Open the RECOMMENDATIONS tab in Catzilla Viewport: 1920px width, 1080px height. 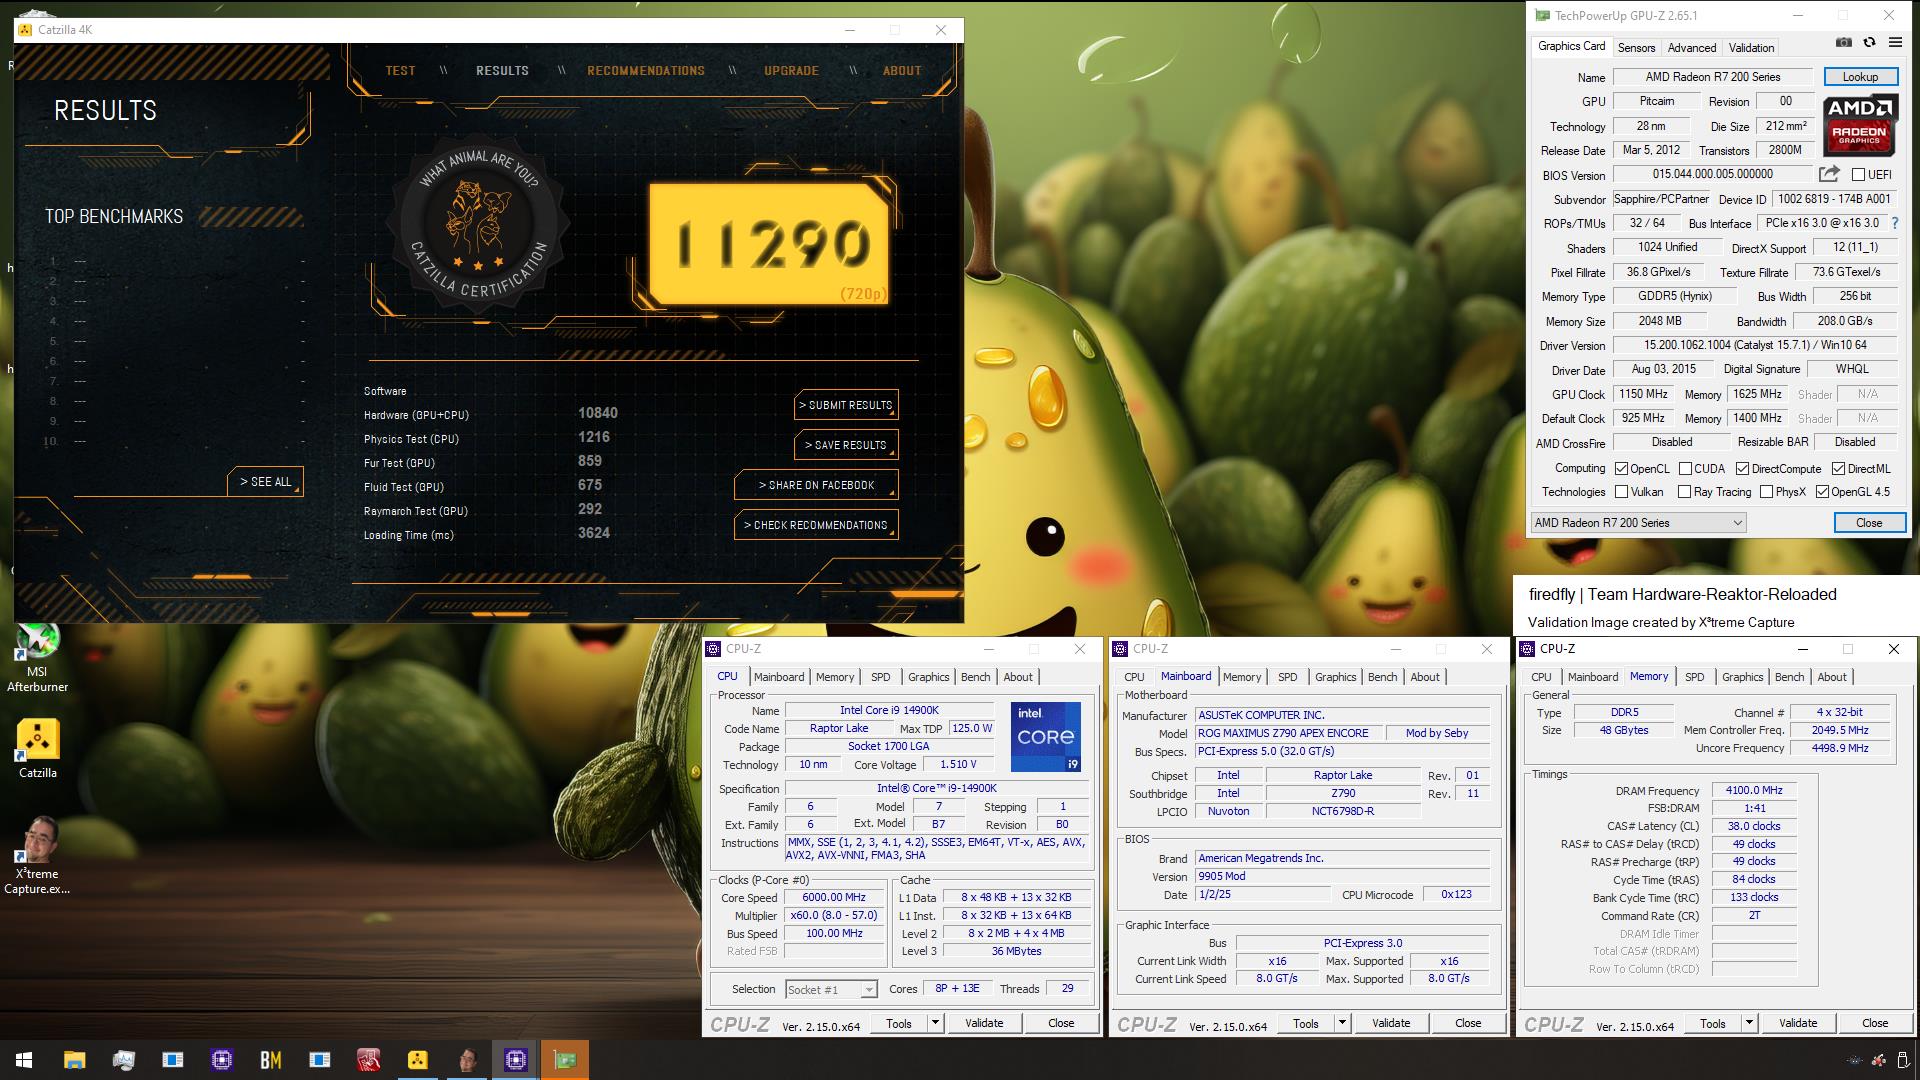pyautogui.click(x=646, y=70)
